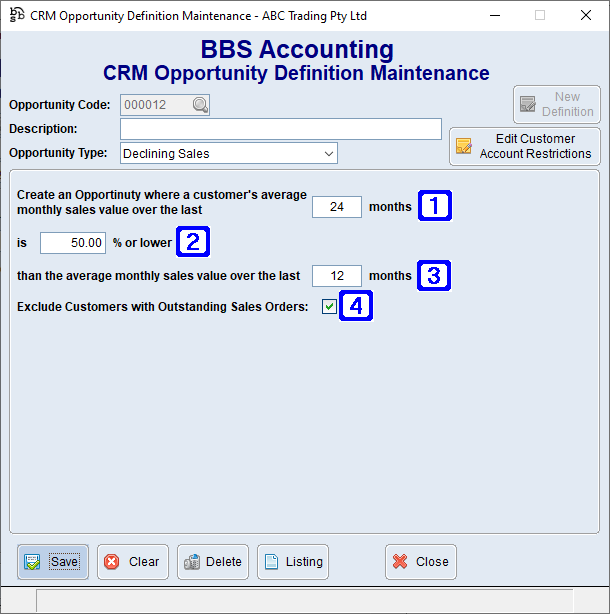The image size is (610, 614).
Task: Click the New Definition button
Action: pyautogui.click(x=557, y=104)
